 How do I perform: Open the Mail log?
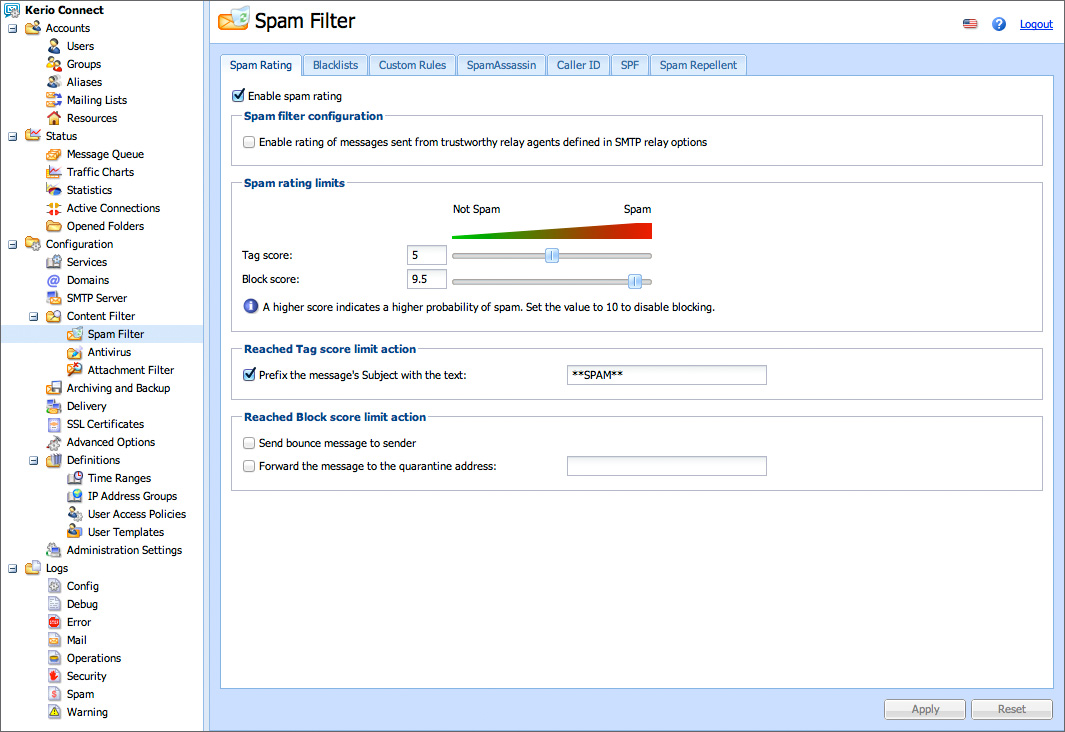[x=77, y=640]
